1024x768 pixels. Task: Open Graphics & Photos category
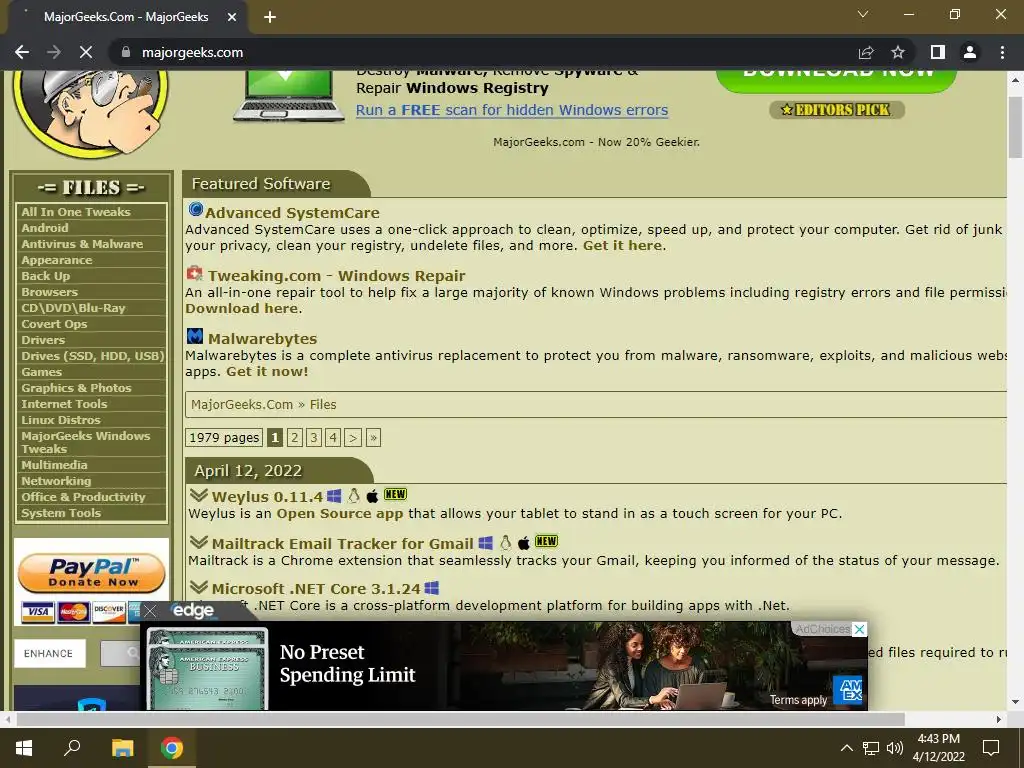76,388
